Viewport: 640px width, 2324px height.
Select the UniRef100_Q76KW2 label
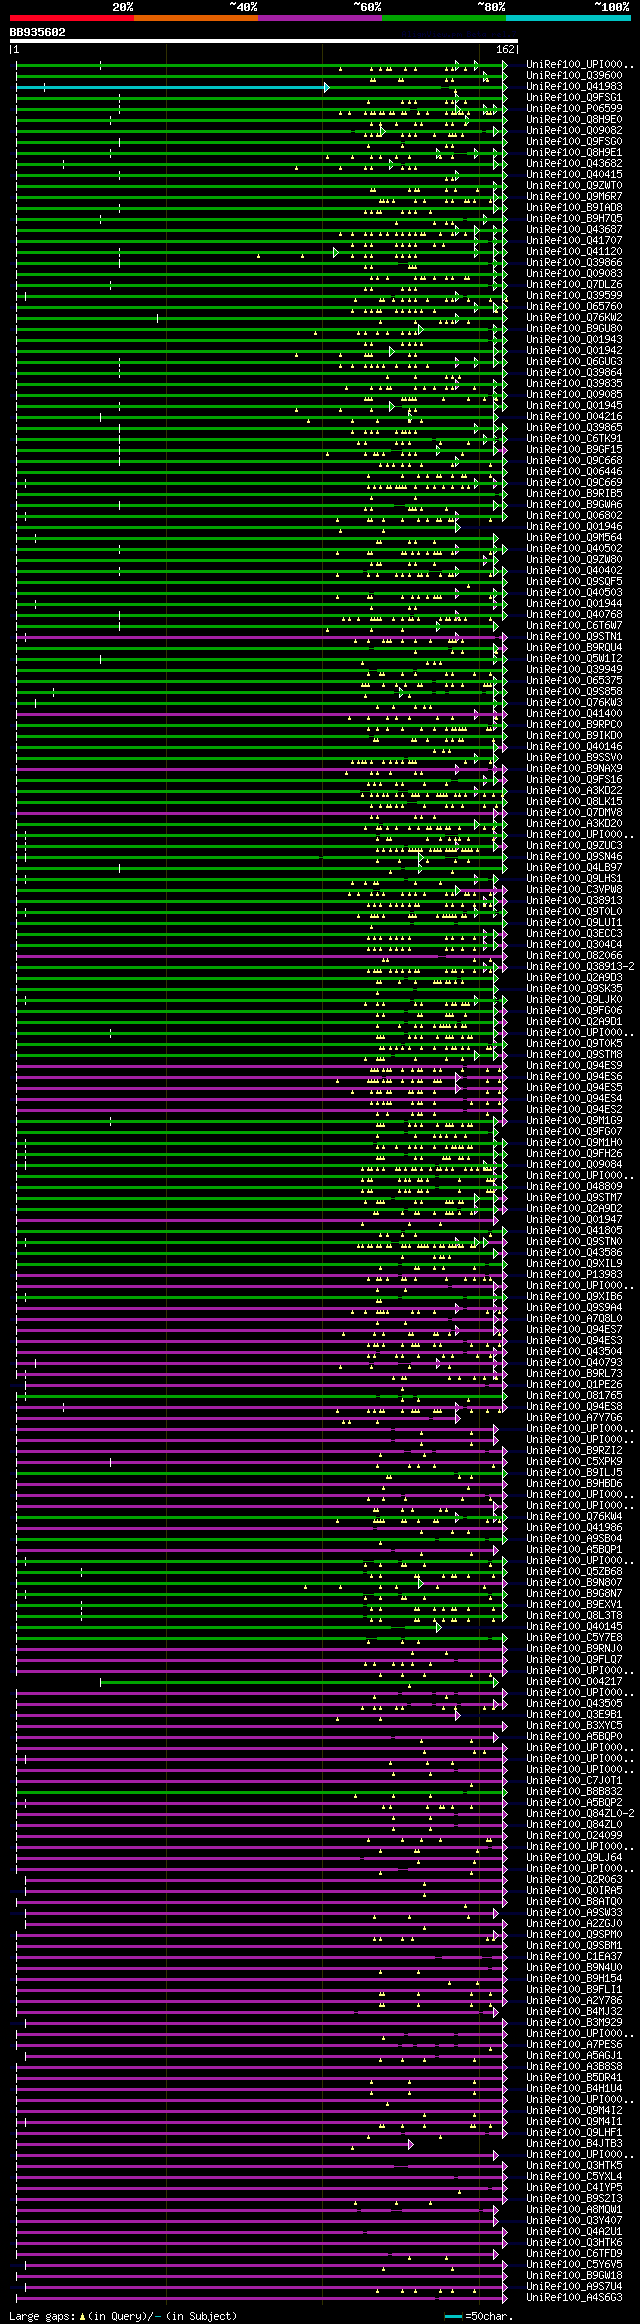[x=574, y=318]
